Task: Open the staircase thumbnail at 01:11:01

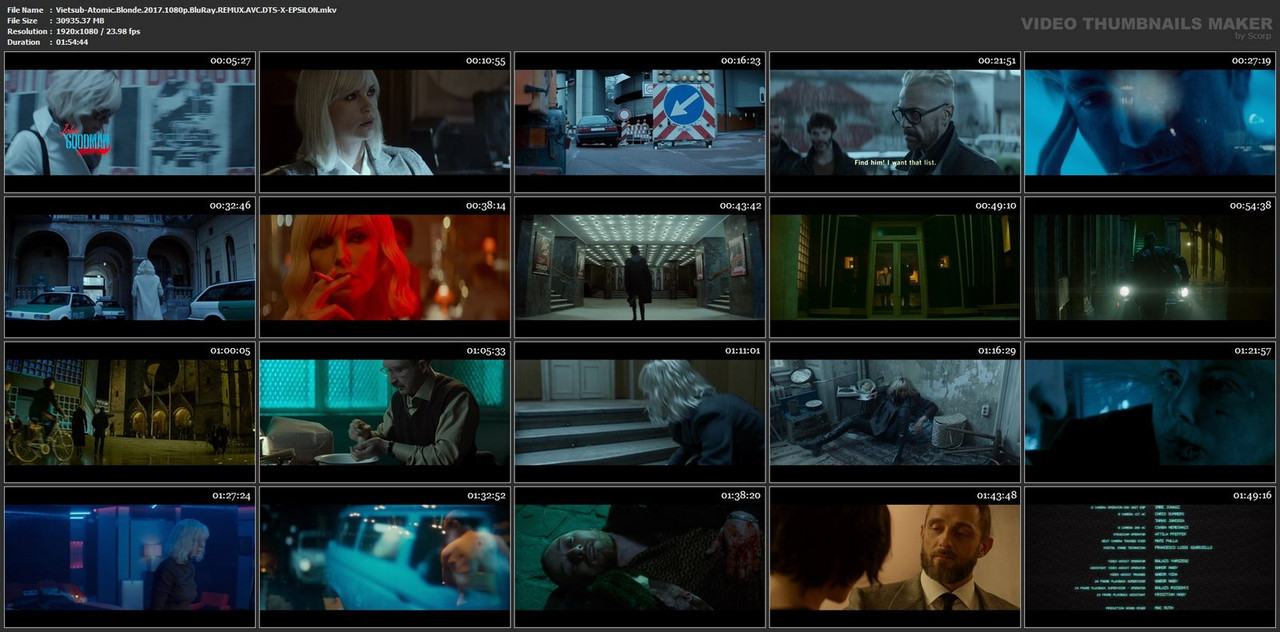Action: click(x=640, y=412)
